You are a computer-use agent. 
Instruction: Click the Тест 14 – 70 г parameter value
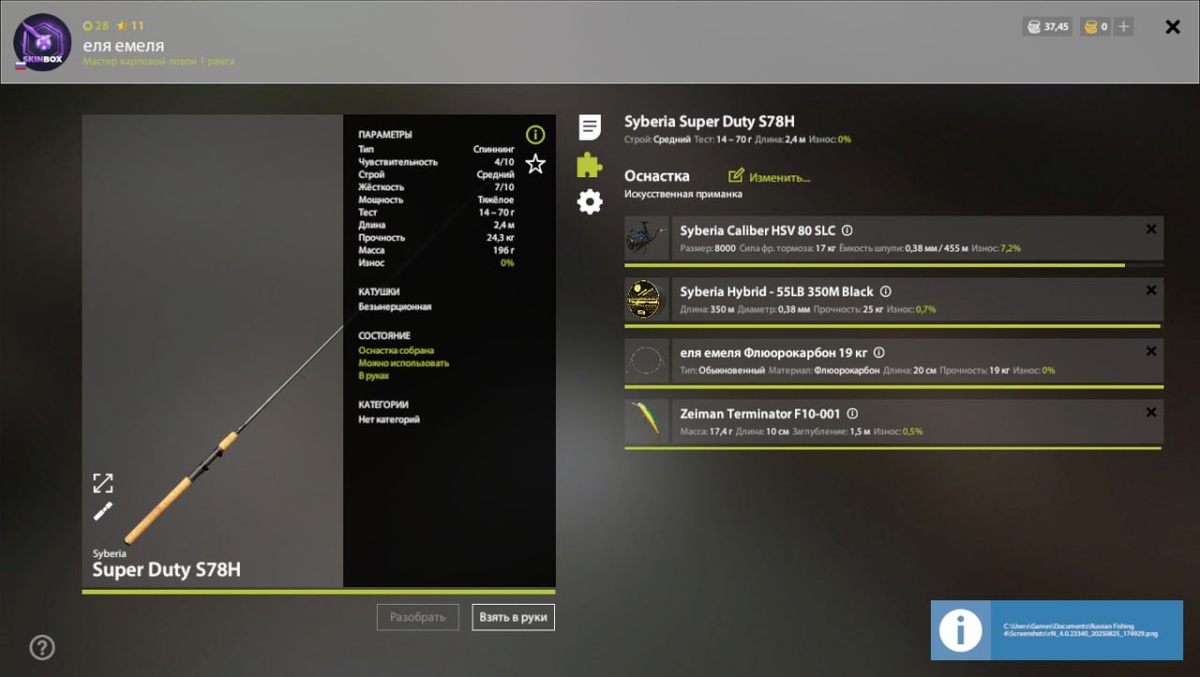point(496,212)
